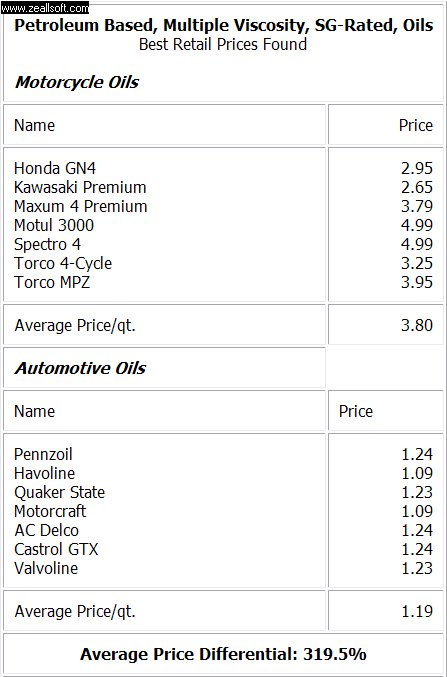Click the Valvoline oil name
This screenshot has width=447, height=677.
click(x=46, y=568)
